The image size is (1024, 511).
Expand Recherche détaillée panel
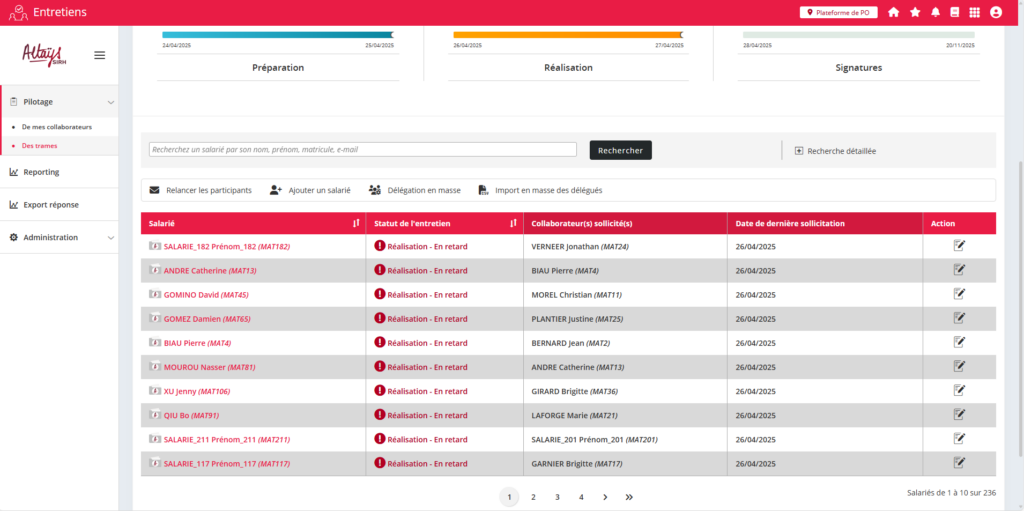tap(835, 151)
